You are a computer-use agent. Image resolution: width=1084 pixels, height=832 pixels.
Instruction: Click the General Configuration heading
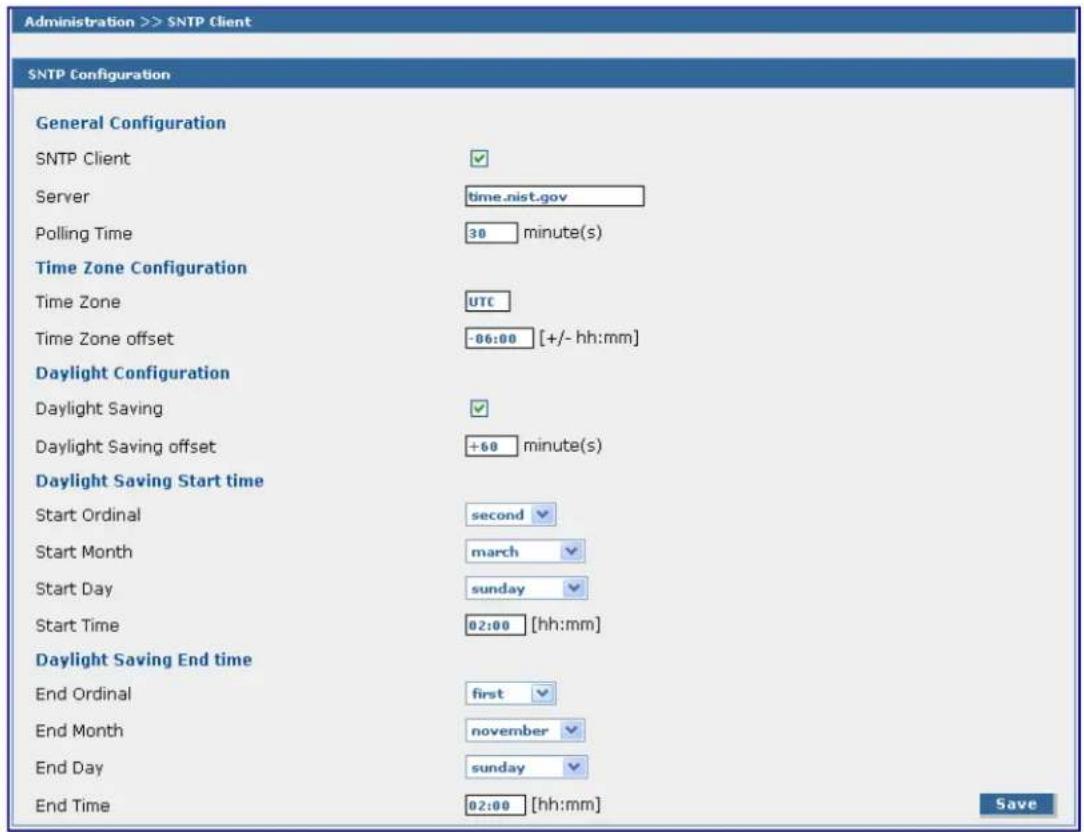coord(131,123)
